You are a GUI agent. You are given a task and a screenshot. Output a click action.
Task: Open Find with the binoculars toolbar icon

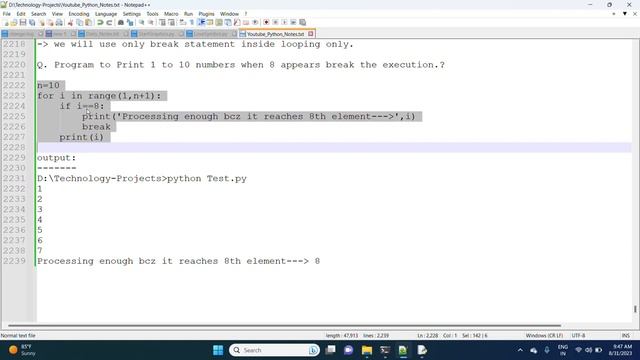point(121,22)
